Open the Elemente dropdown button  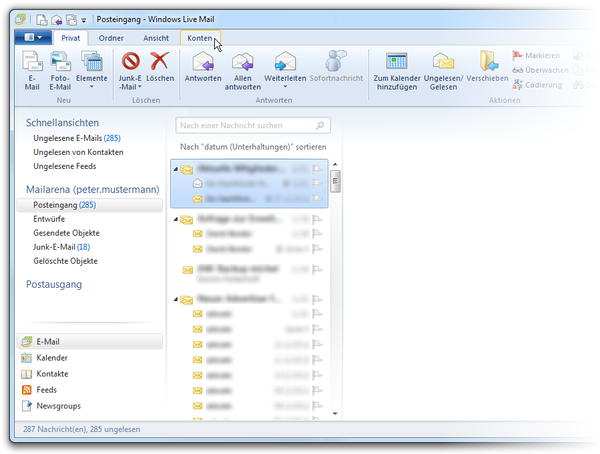point(92,70)
